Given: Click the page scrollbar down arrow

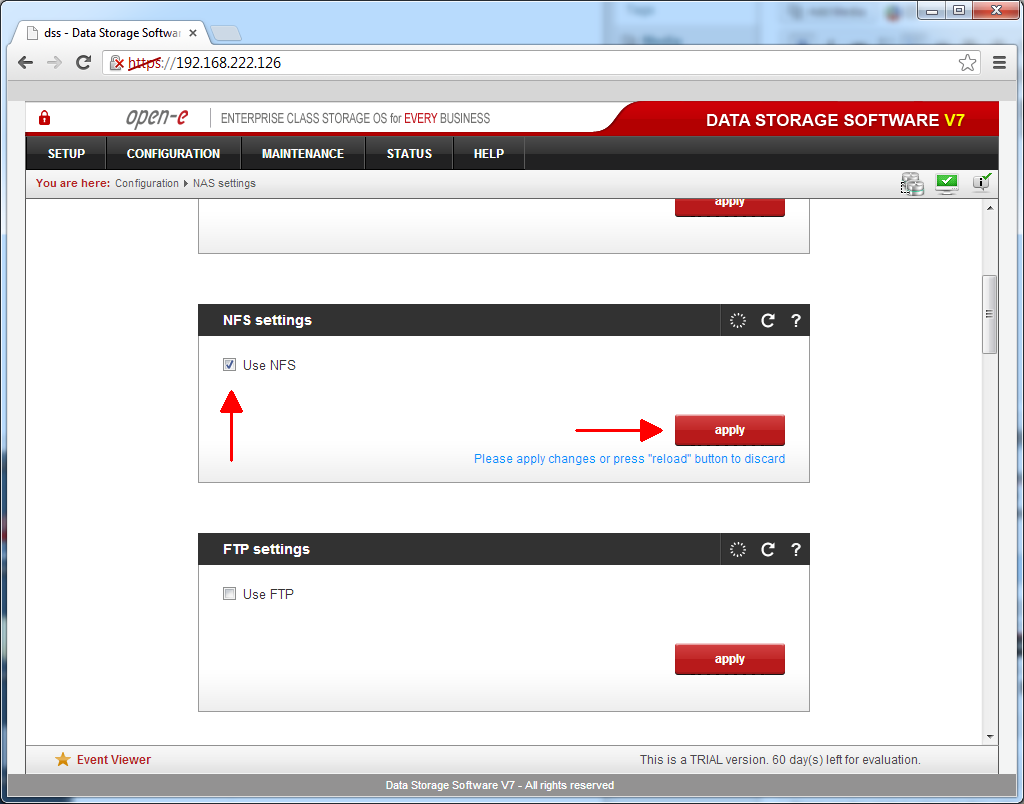Looking at the screenshot, I should click(990, 737).
